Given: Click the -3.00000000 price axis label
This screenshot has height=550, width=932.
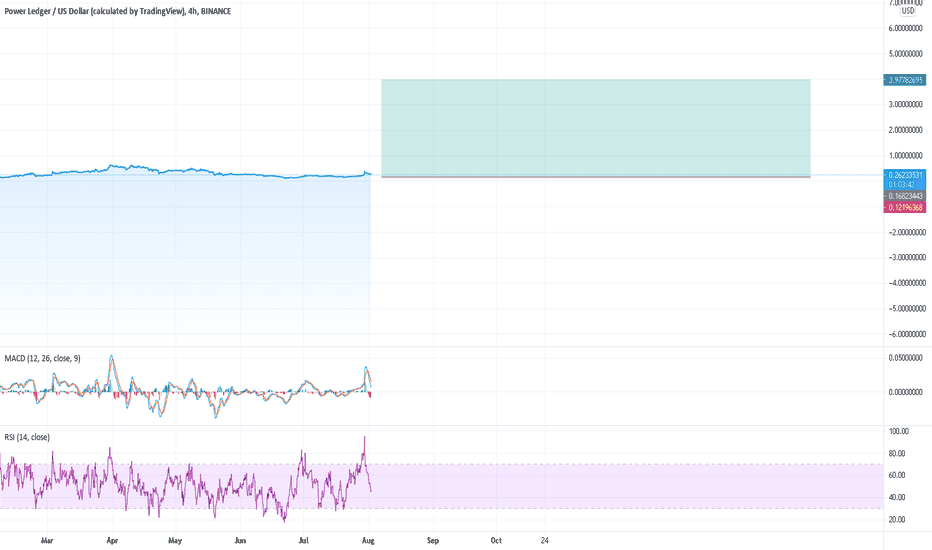Looking at the screenshot, I should pos(906,257).
